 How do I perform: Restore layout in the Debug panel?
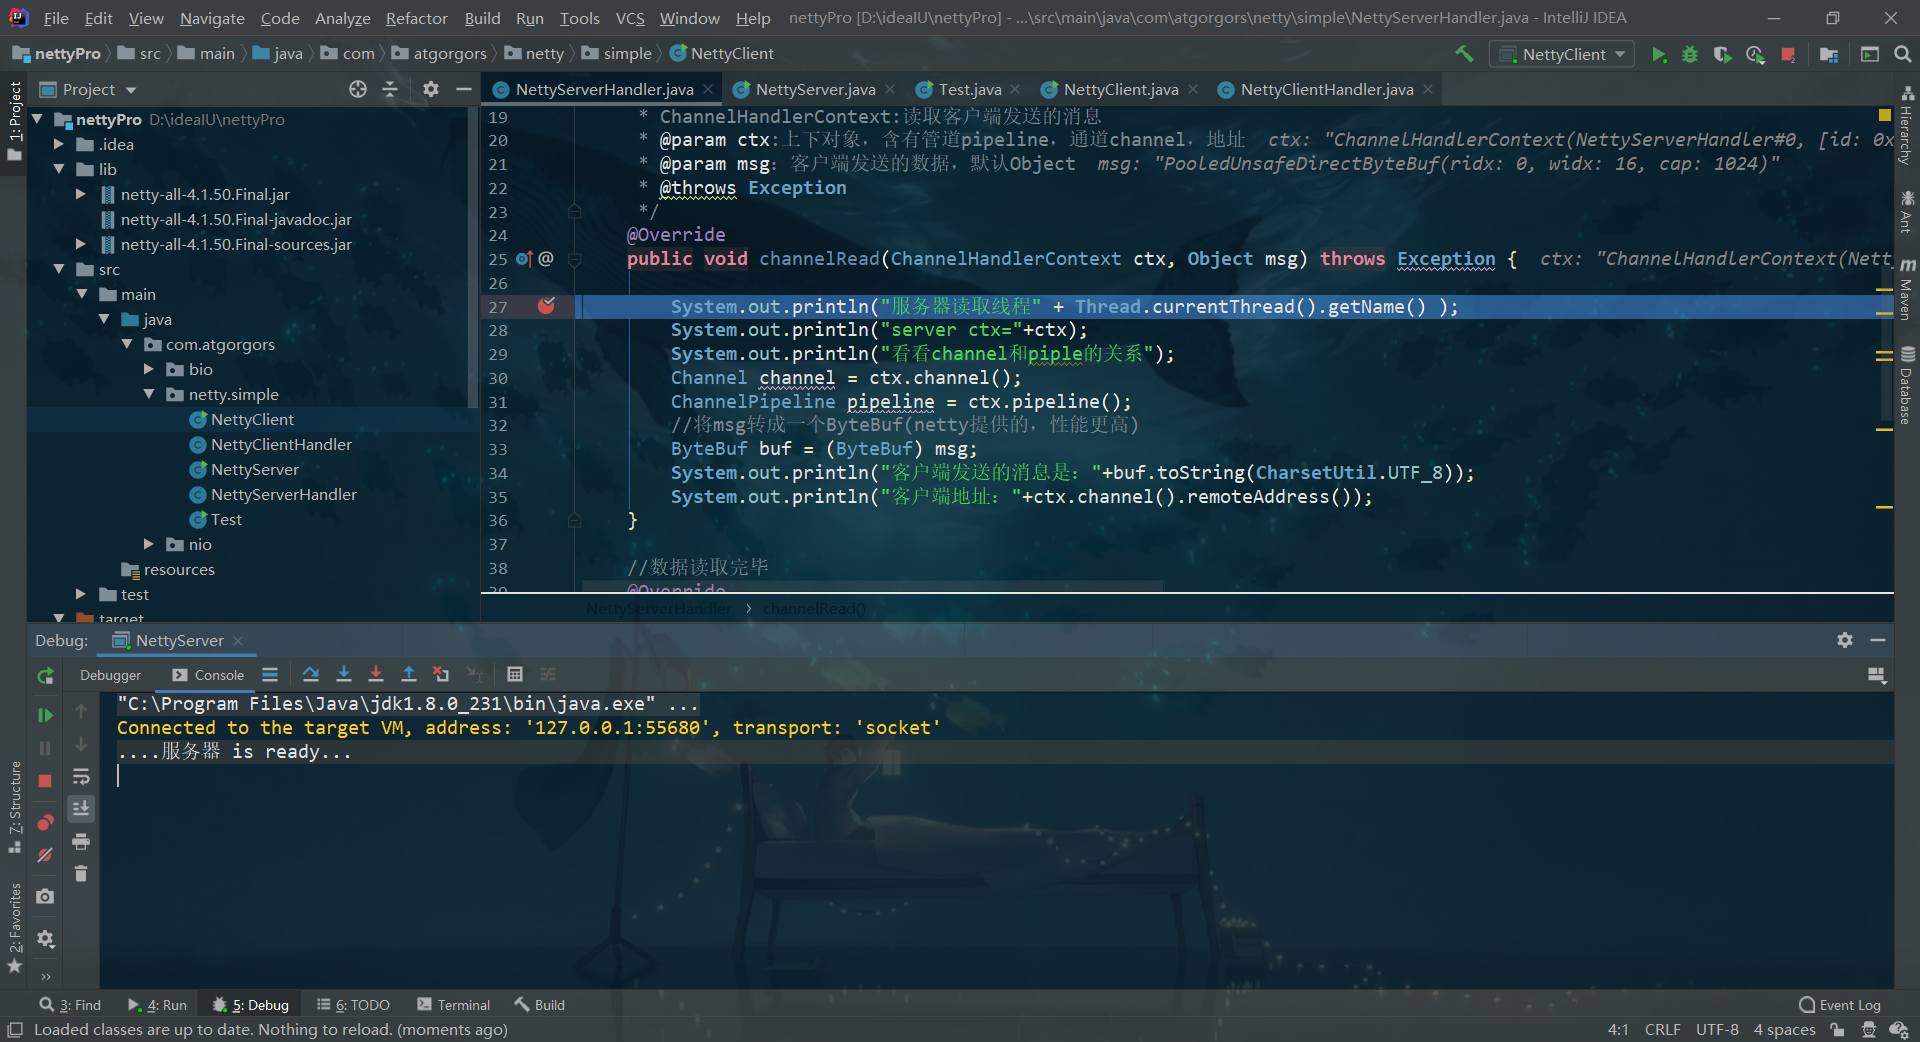coord(1877,676)
